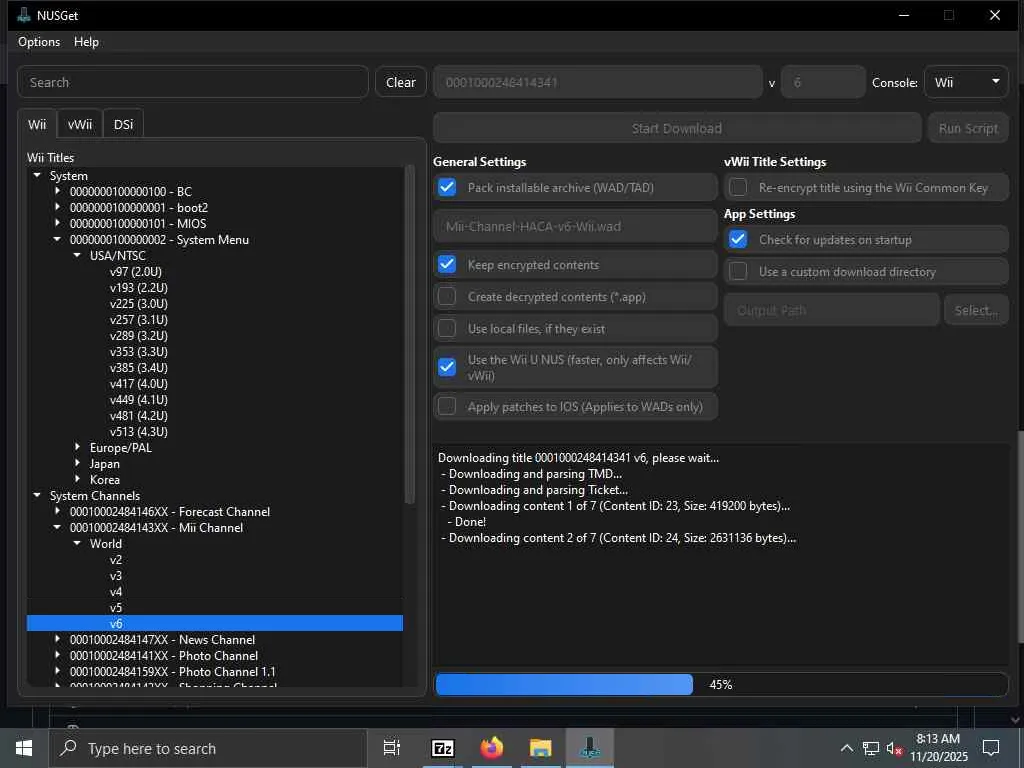The image size is (1024, 768).
Task: Select System Menu v417 (4.0U)
Action: click(138, 383)
